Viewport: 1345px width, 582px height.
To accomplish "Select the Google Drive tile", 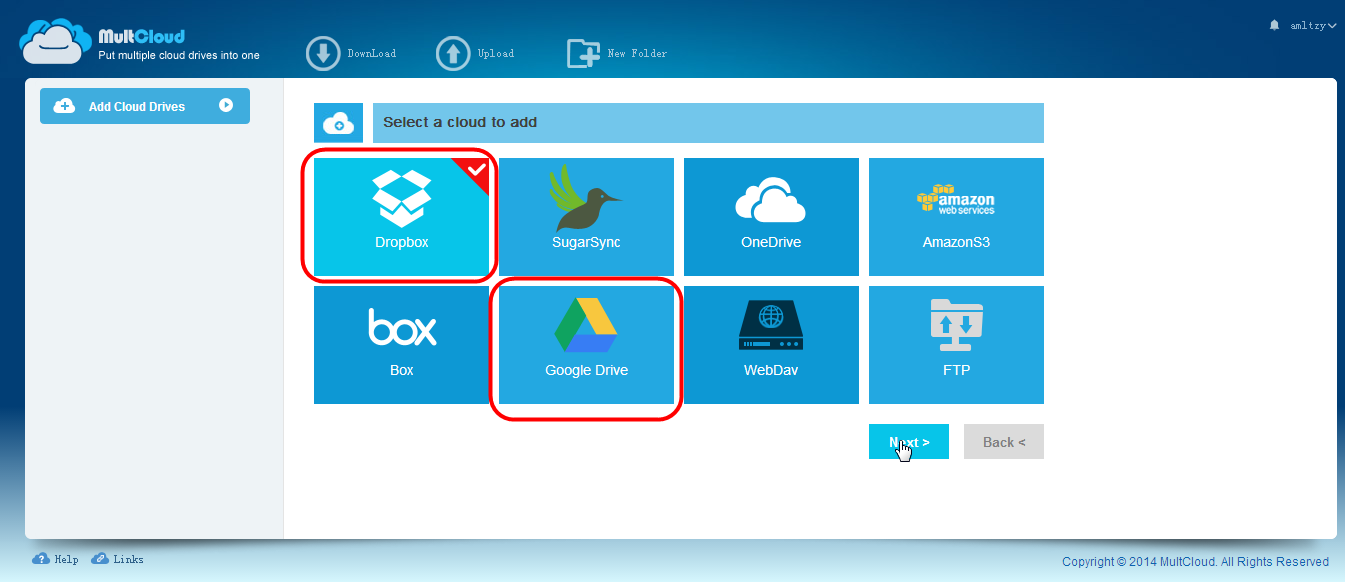I will click(586, 345).
